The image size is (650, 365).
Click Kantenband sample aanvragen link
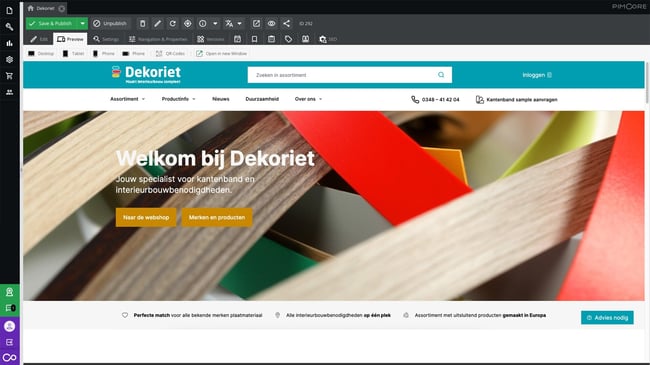click(517, 100)
